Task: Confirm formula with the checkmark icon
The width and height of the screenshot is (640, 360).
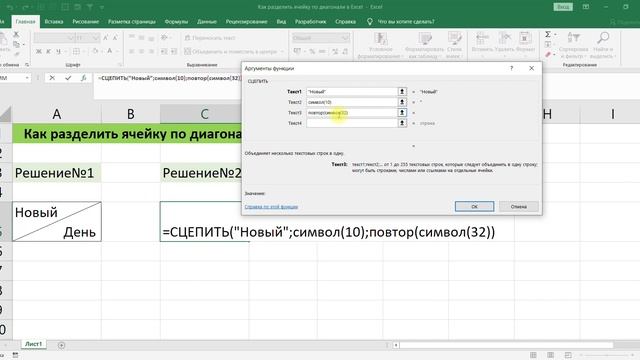Action: click(x=68, y=78)
